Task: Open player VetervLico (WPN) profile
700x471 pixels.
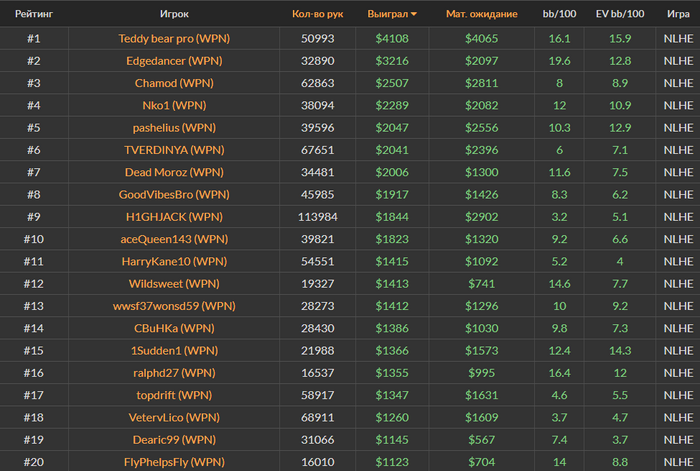Action: [174, 418]
